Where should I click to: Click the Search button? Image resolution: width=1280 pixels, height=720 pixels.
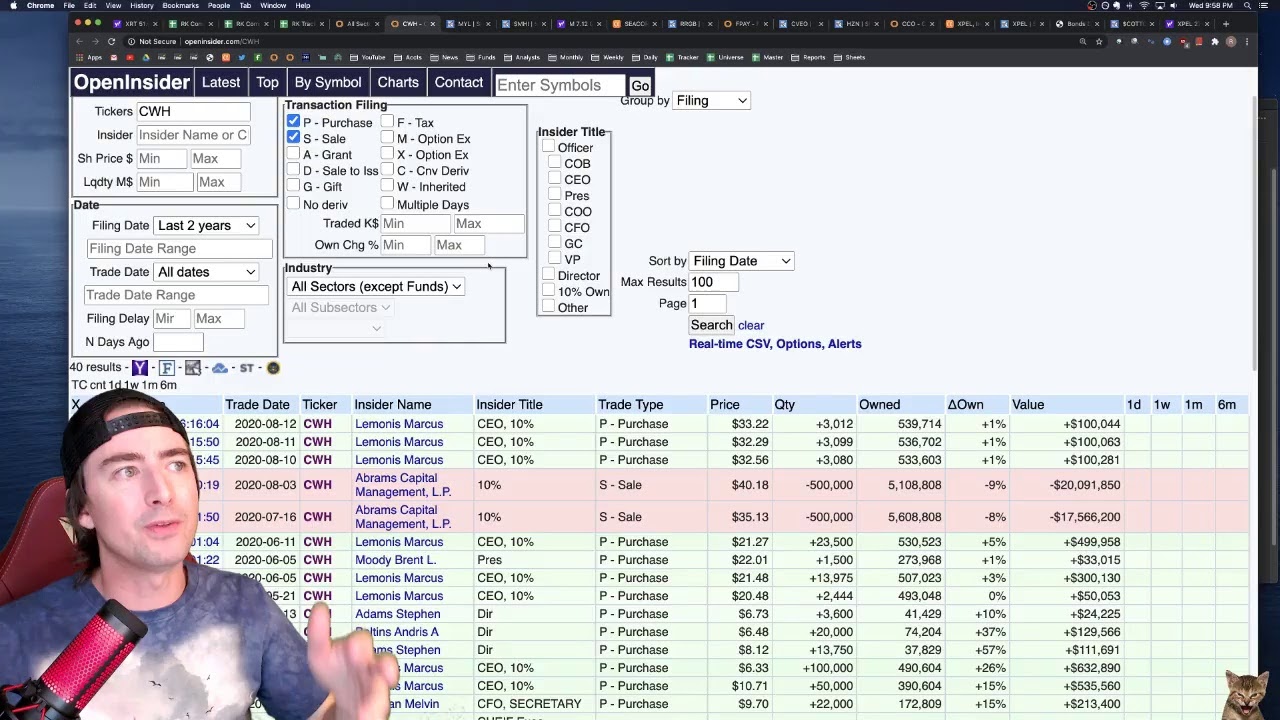711,325
